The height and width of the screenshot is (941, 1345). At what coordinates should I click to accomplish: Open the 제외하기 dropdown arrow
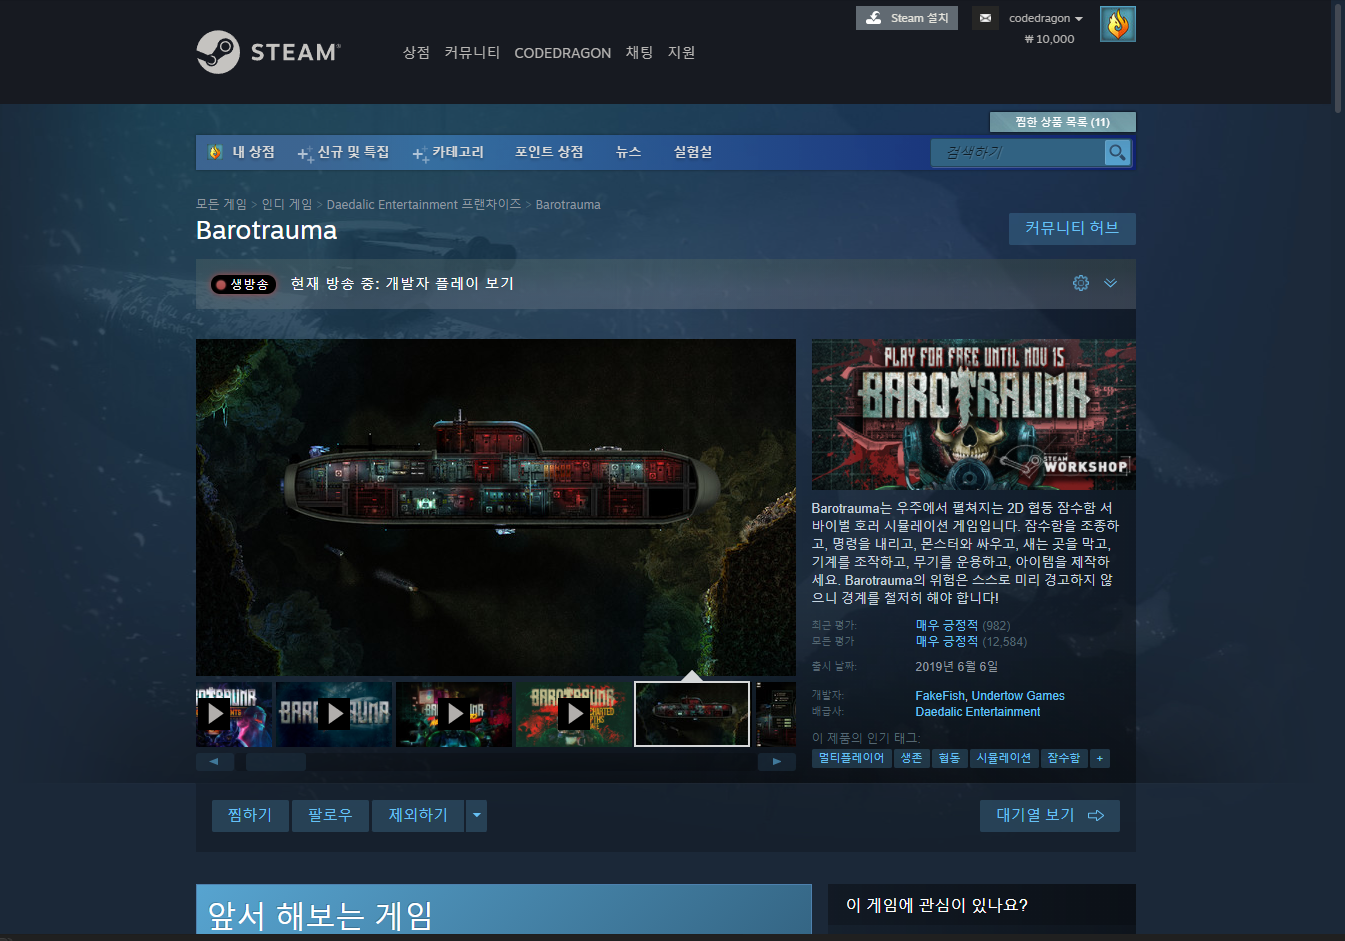(477, 816)
